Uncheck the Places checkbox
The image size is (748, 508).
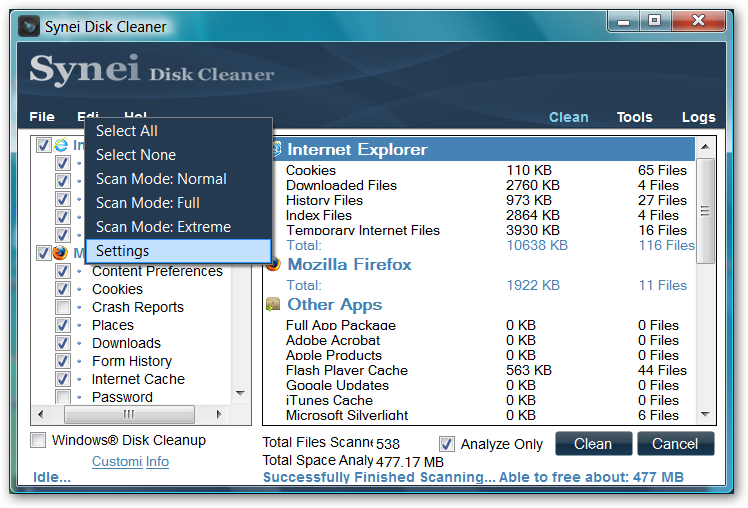click(62, 325)
